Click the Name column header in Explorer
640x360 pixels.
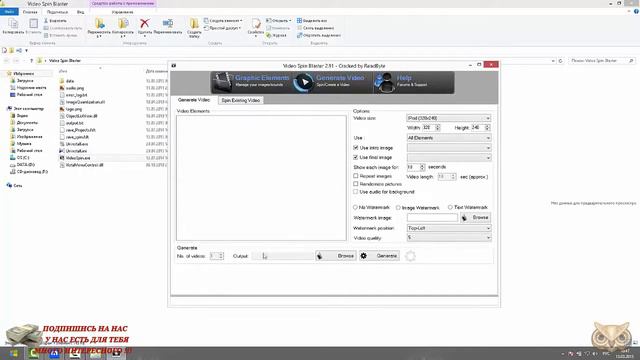pos(63,71)
